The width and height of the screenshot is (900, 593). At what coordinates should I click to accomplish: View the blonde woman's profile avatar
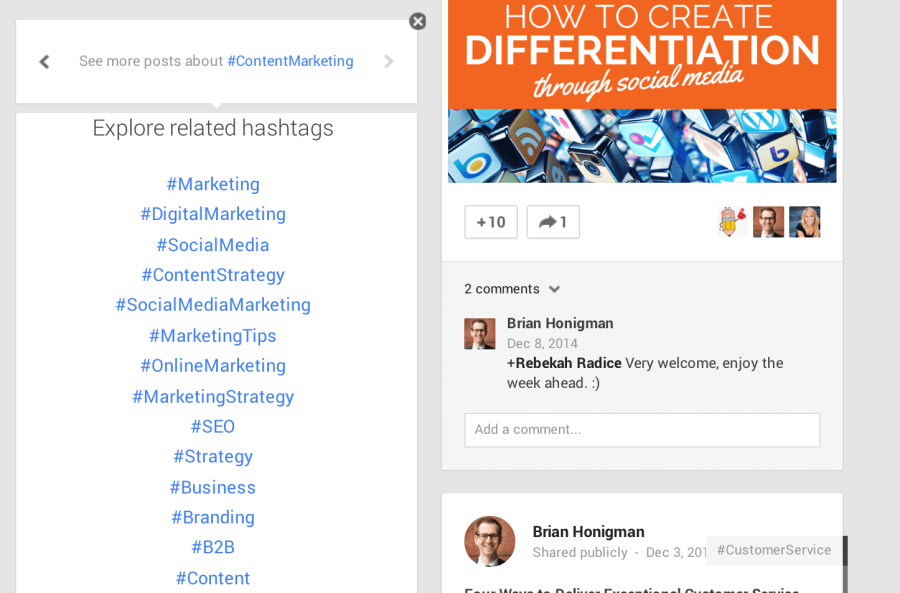pos(804,222)
